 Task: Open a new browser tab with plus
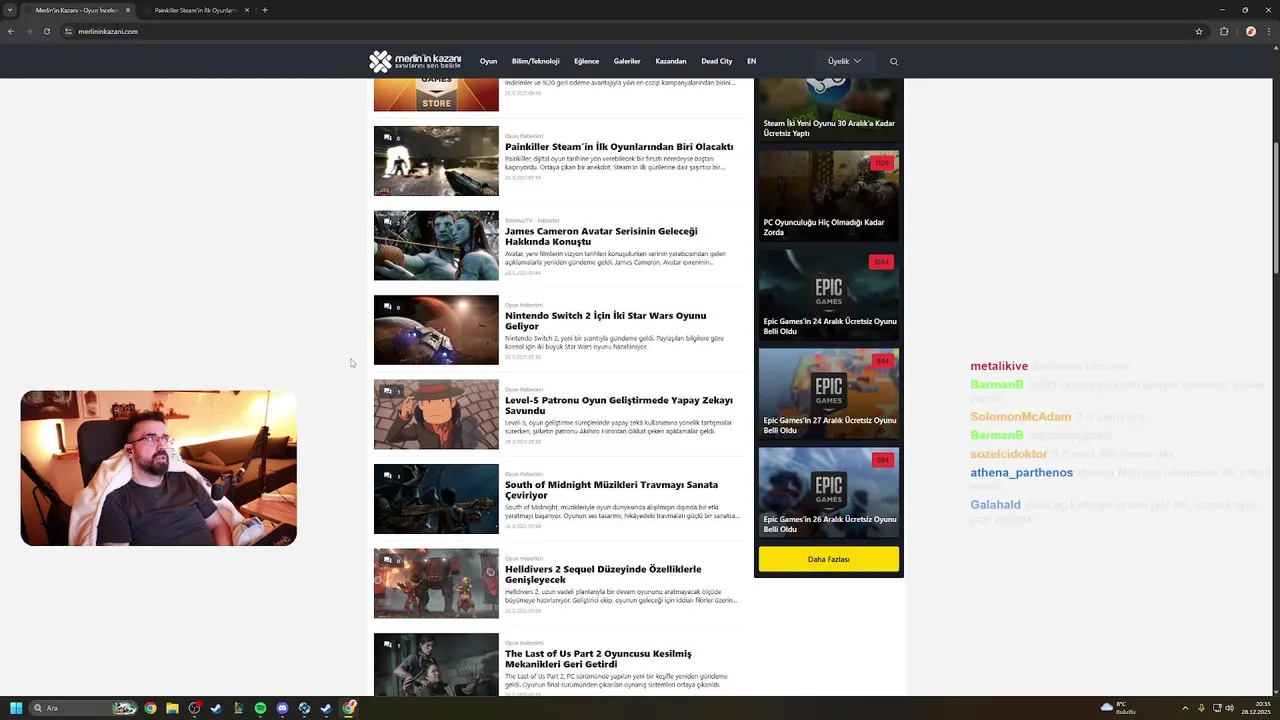(x=265, y=10)
